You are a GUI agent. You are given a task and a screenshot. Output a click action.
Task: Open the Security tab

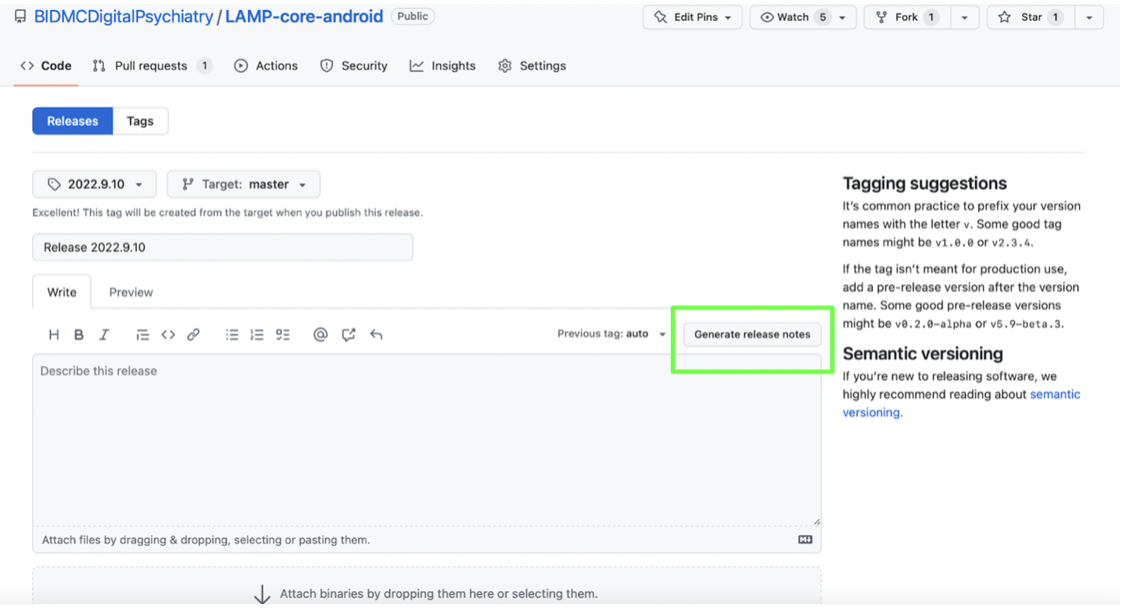[354, 66]
